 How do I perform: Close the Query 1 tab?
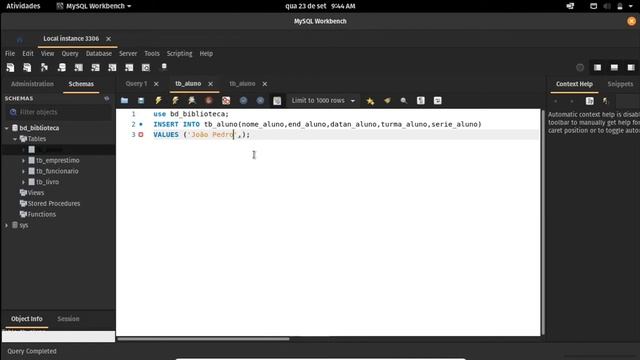[156, 84]
